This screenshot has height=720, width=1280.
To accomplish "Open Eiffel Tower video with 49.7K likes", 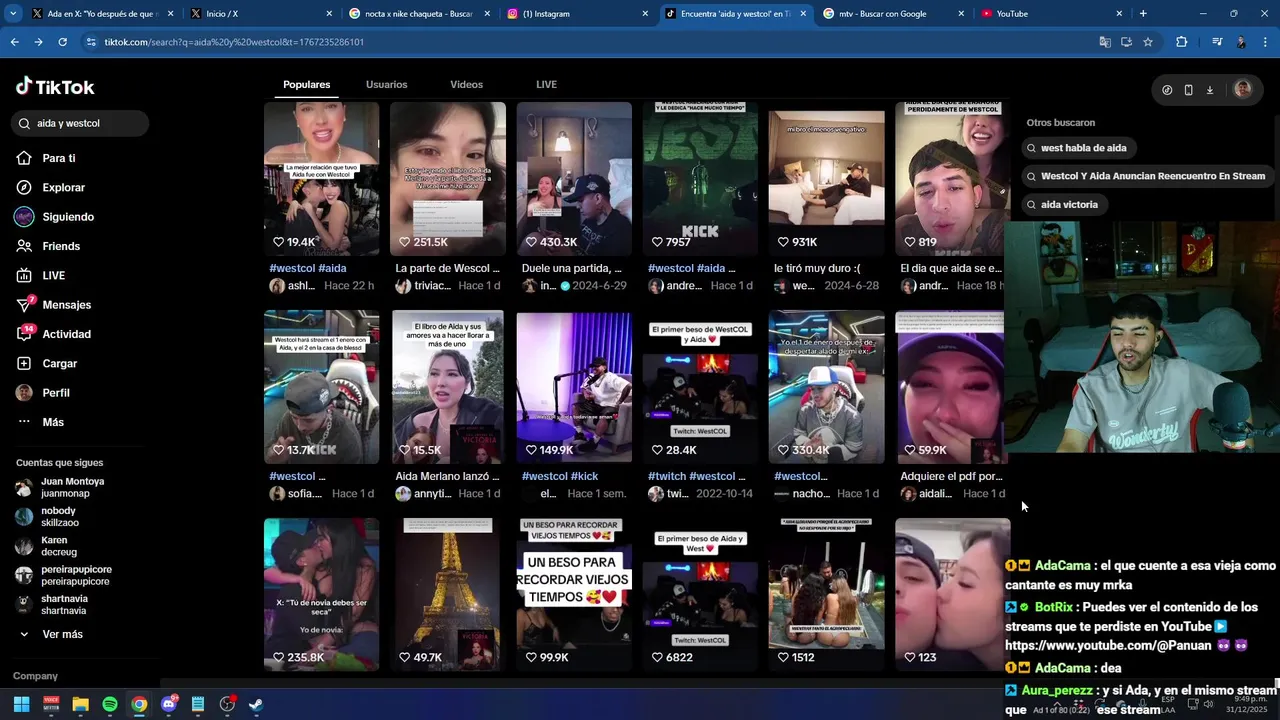I will [447, 595].
